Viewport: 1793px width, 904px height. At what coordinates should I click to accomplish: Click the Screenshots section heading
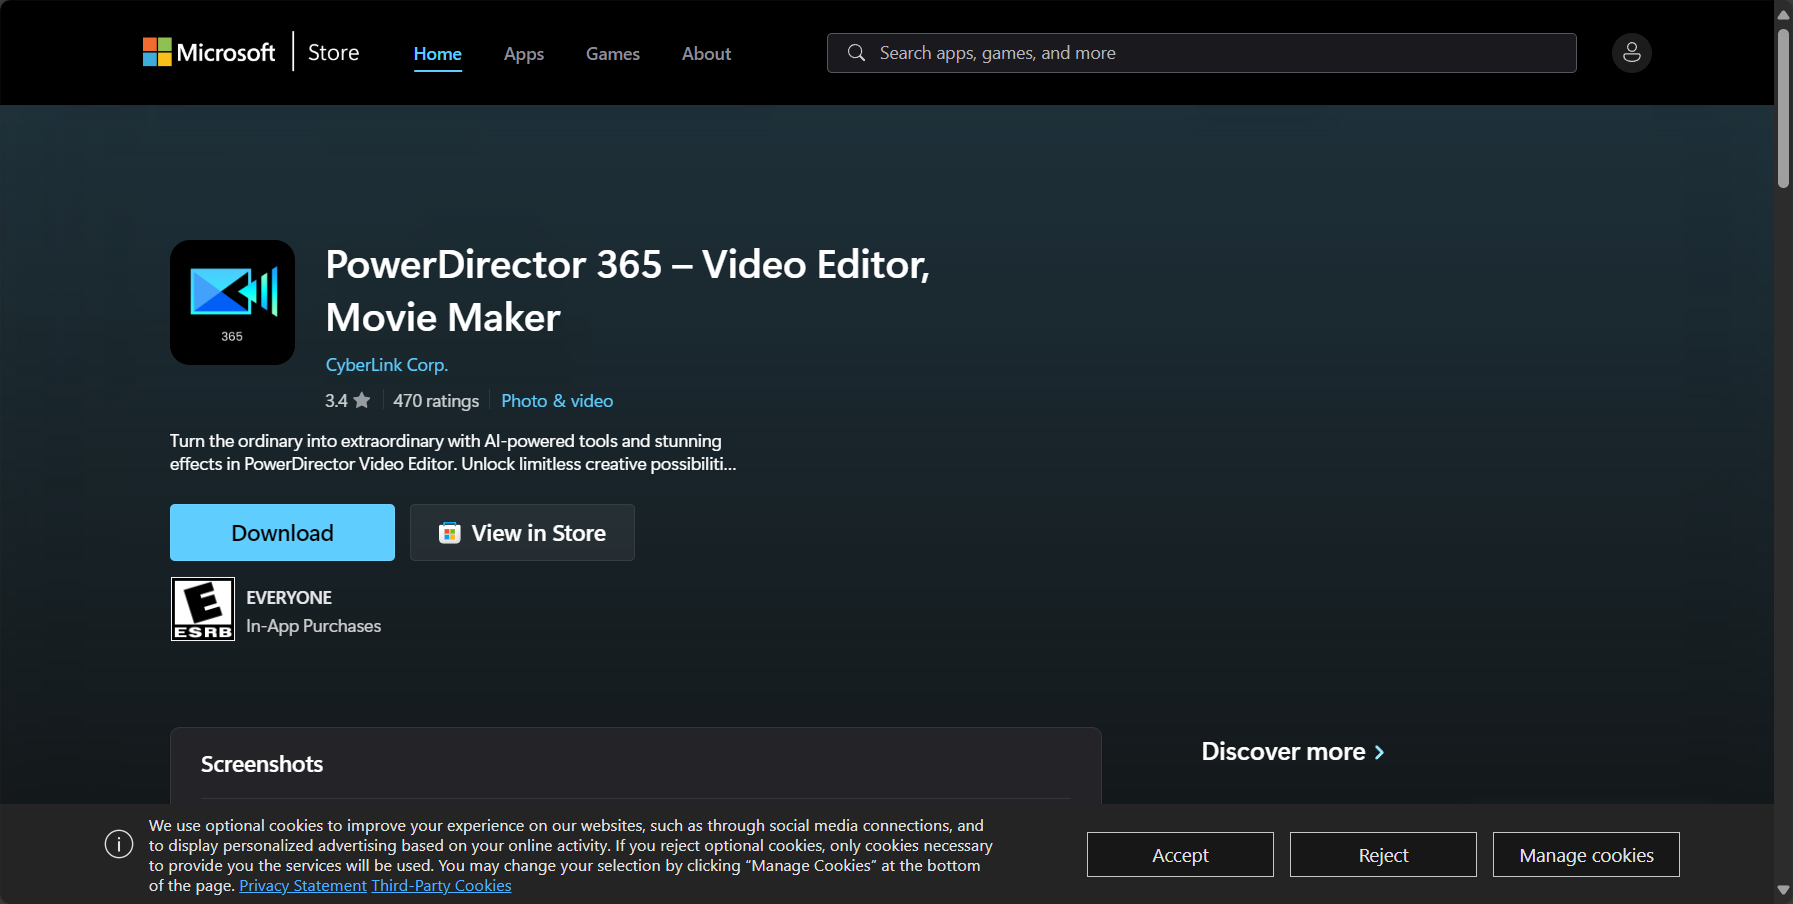(x=262, y=764)
